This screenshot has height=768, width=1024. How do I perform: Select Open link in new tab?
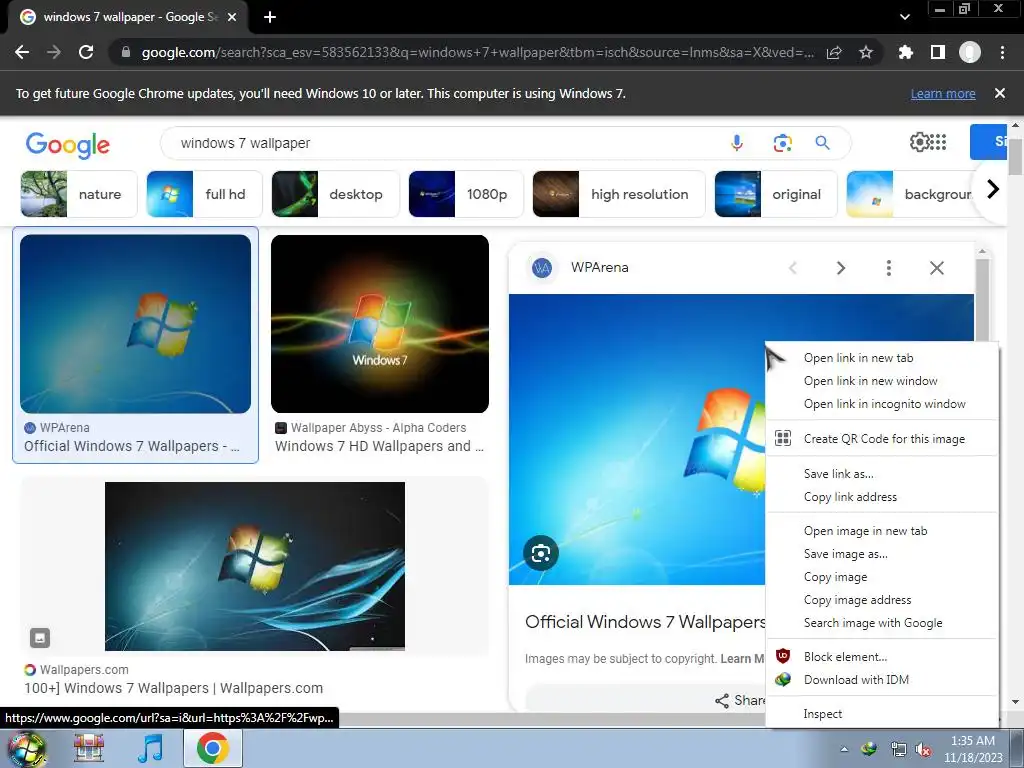(x=882, y=358)
